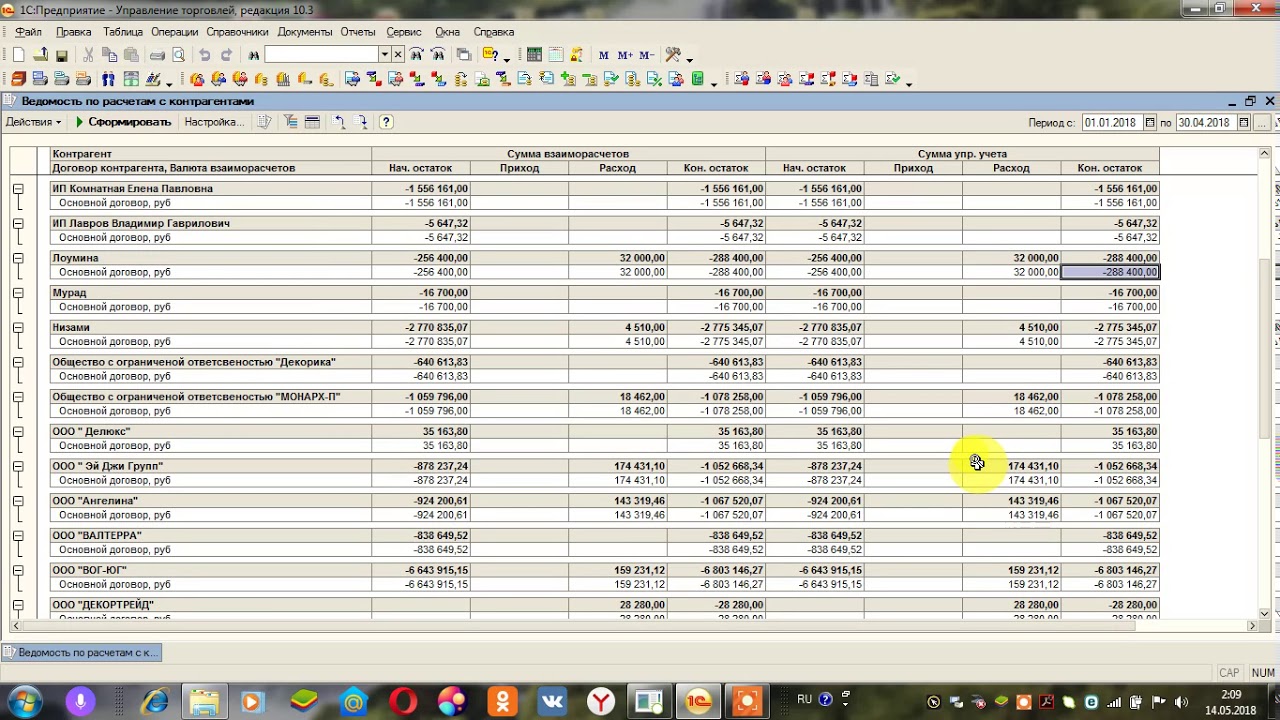Open a file with the toolbar folder icon
This screenshot has width=1280, height=720.
click(40, 55)
